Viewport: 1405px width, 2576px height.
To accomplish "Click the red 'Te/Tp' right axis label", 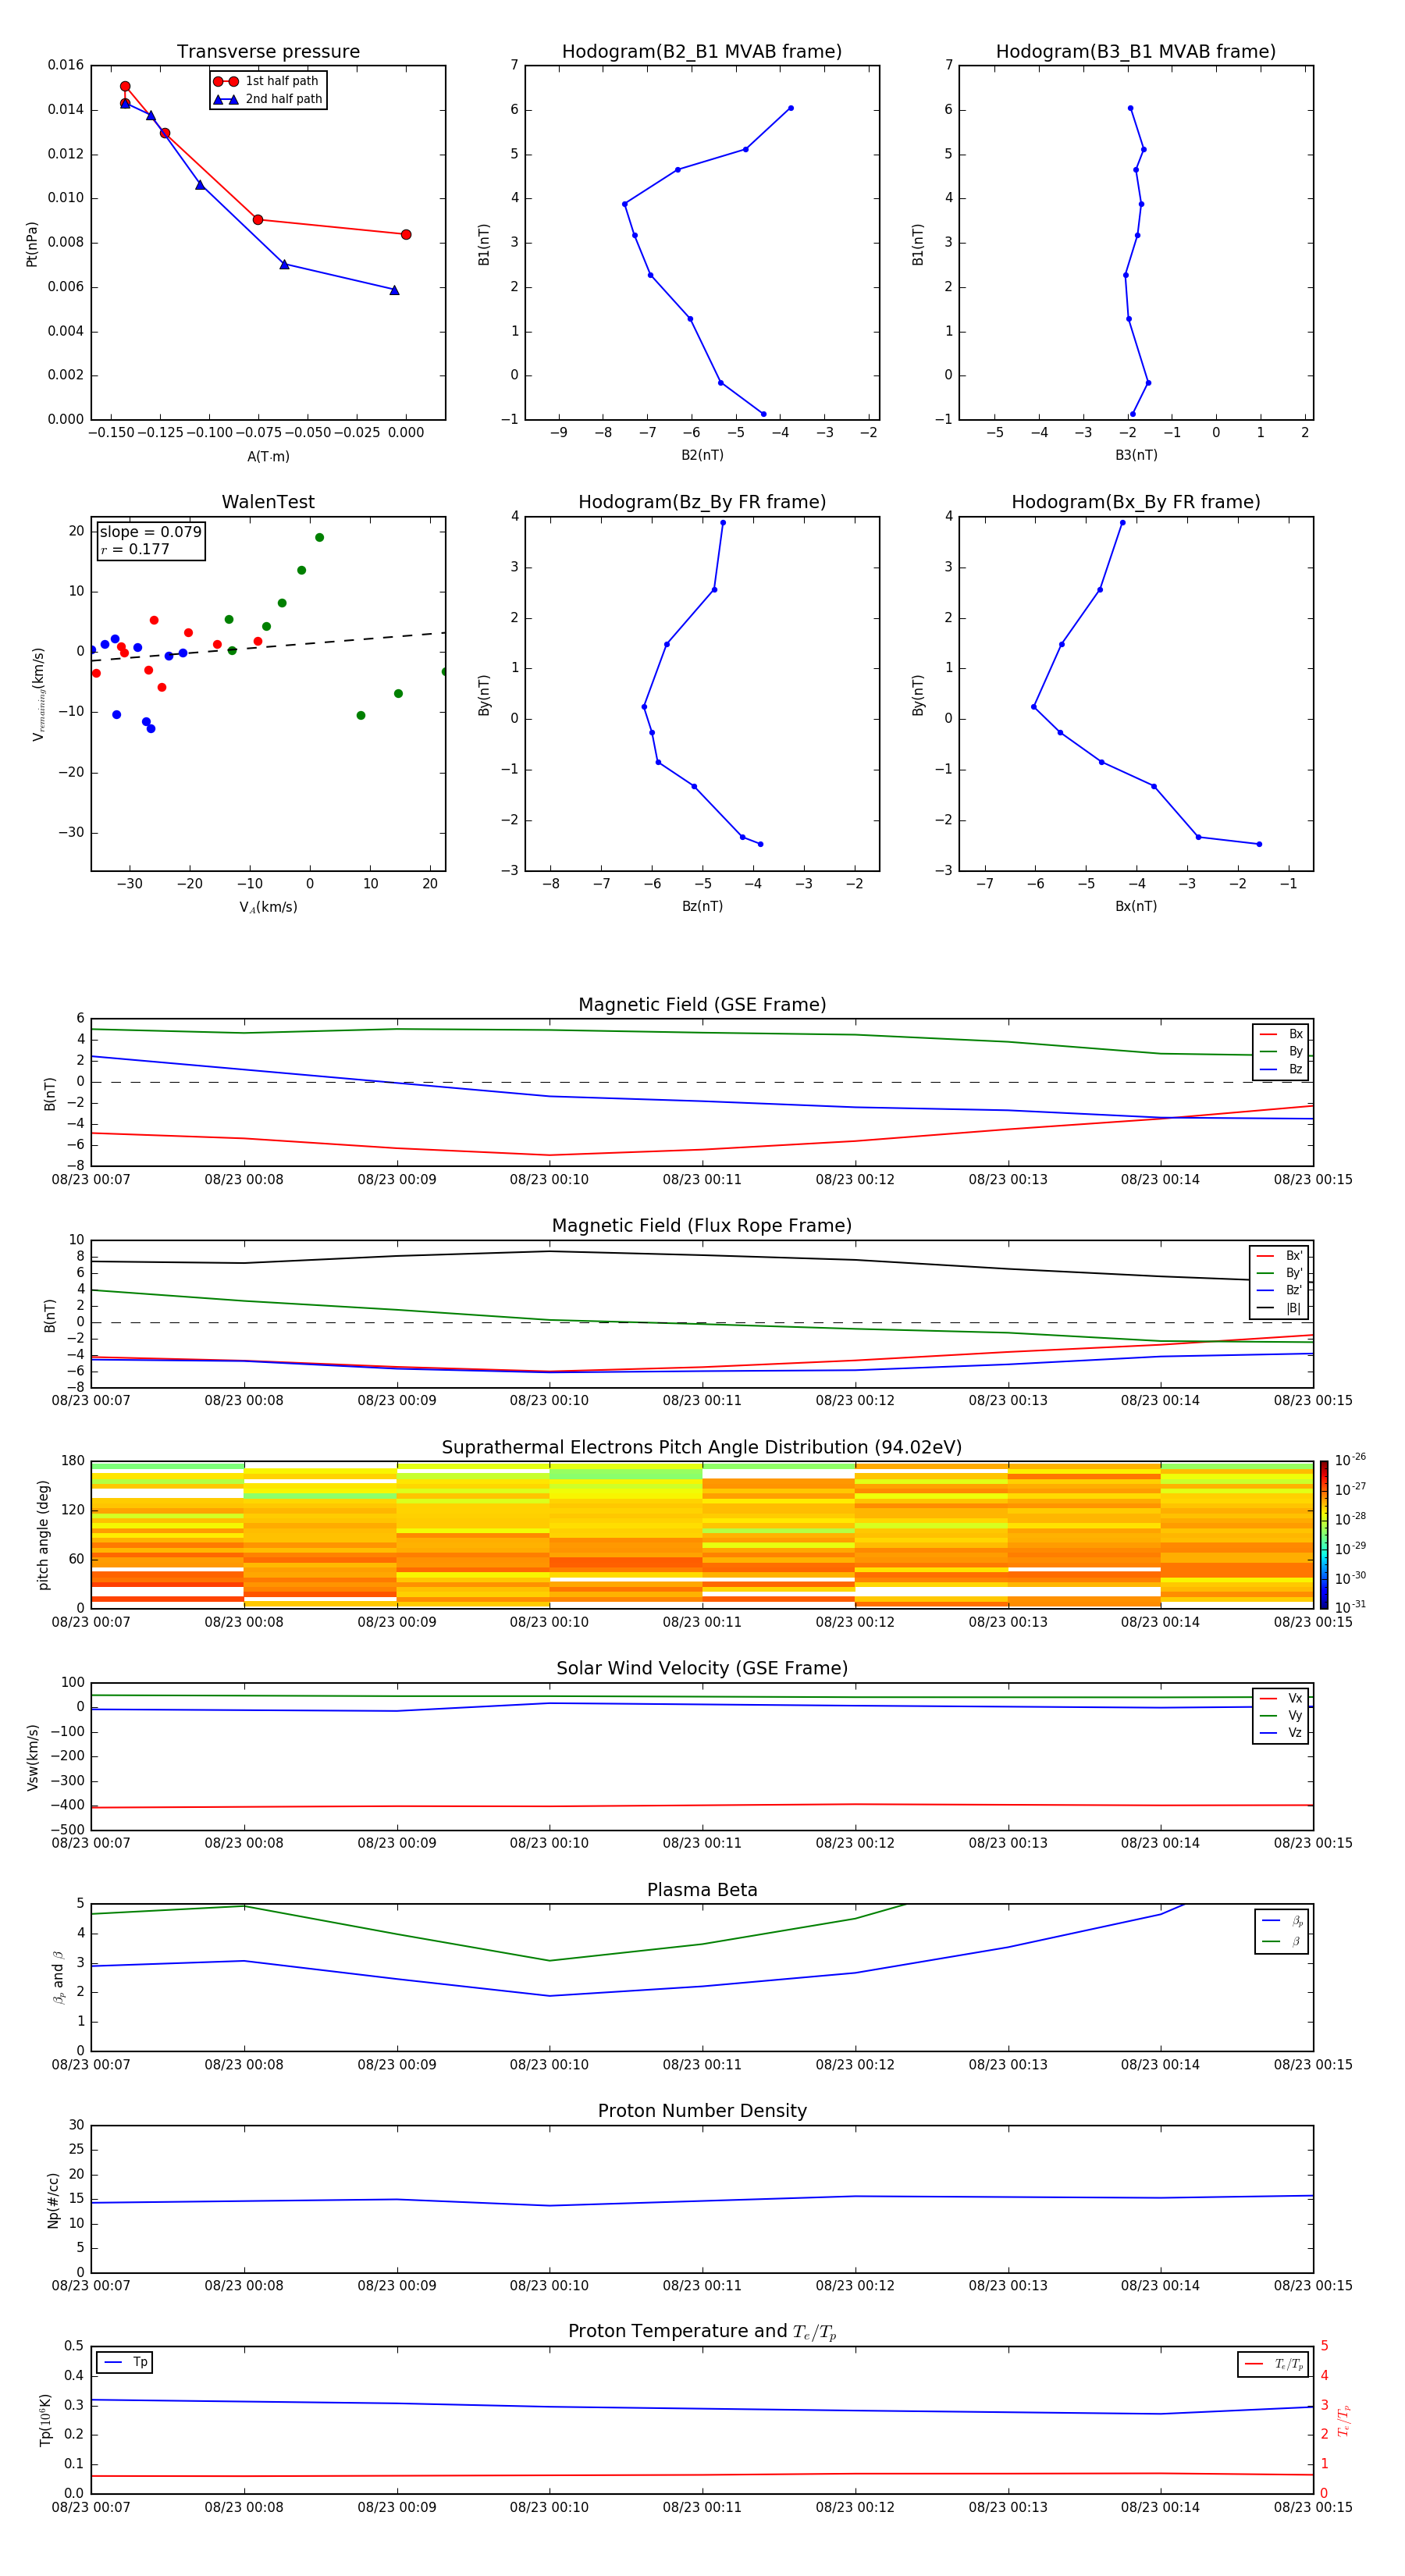I will (1343, 2420).
